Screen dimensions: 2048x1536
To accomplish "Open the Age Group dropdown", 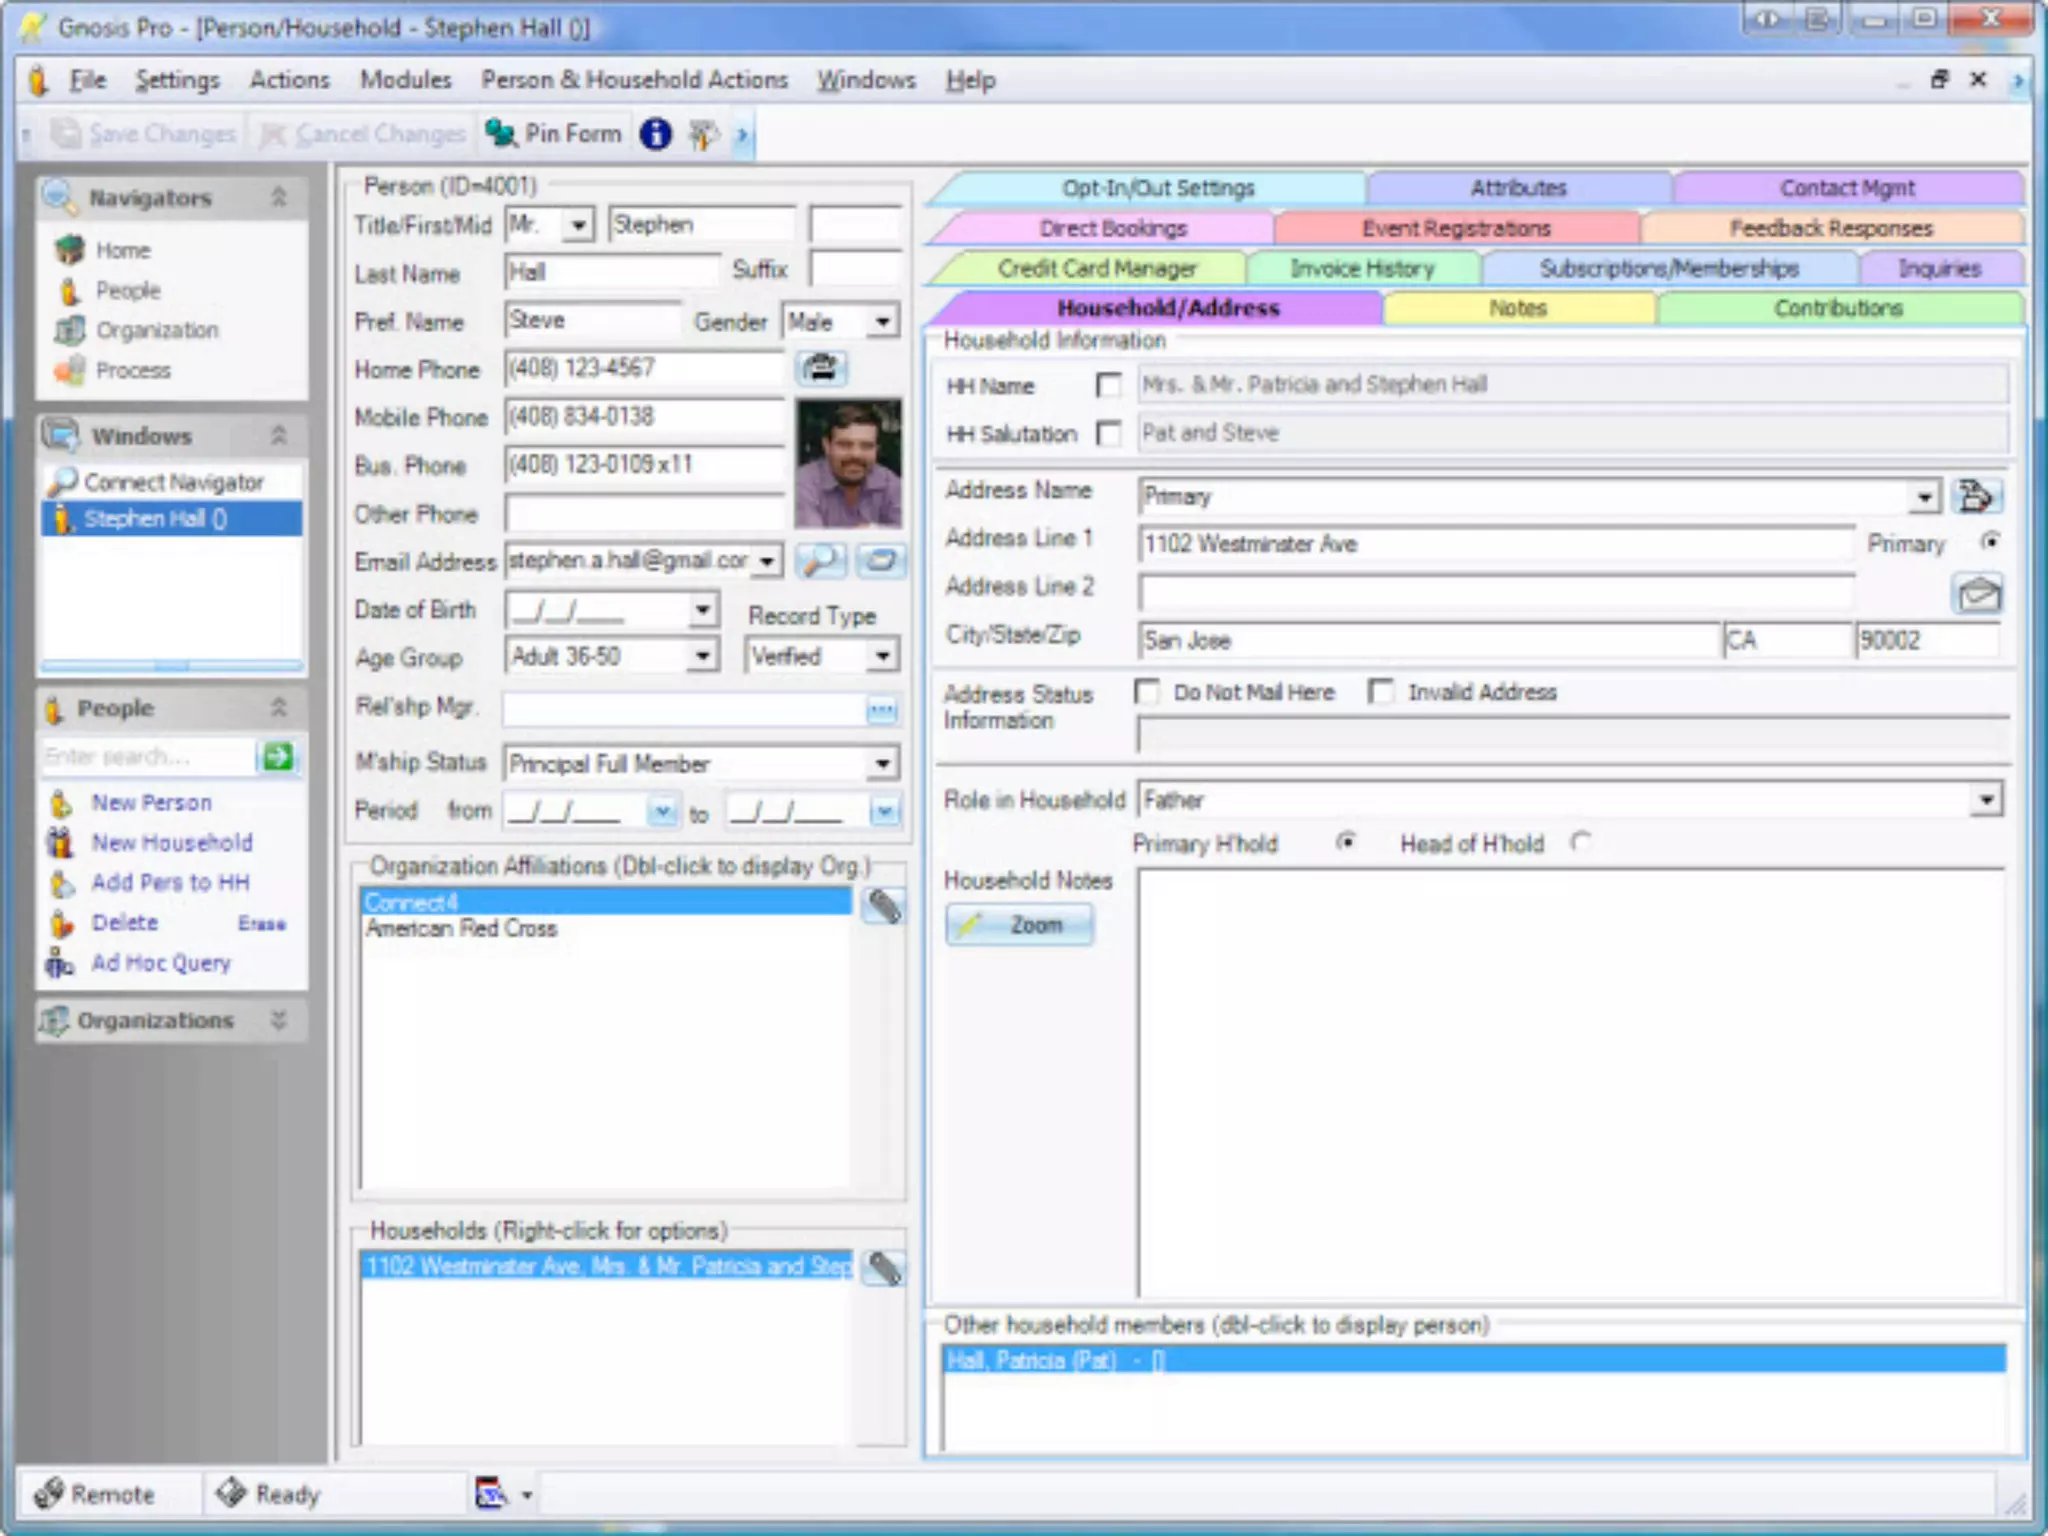I will tap(703, 657).
